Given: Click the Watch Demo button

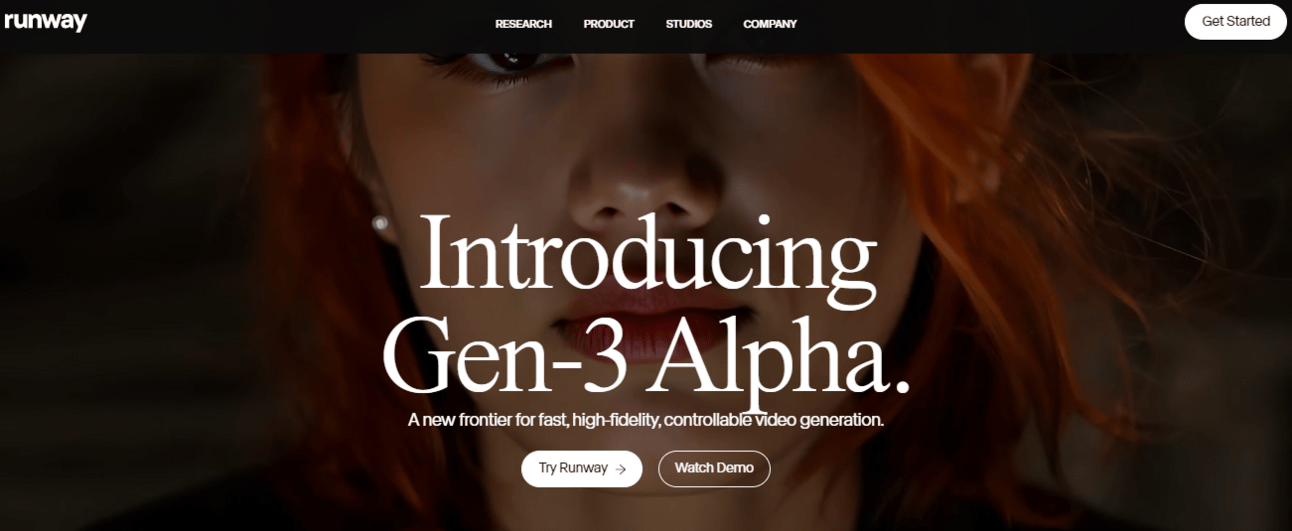Looking at the screenshot, I should coord(714,468).
